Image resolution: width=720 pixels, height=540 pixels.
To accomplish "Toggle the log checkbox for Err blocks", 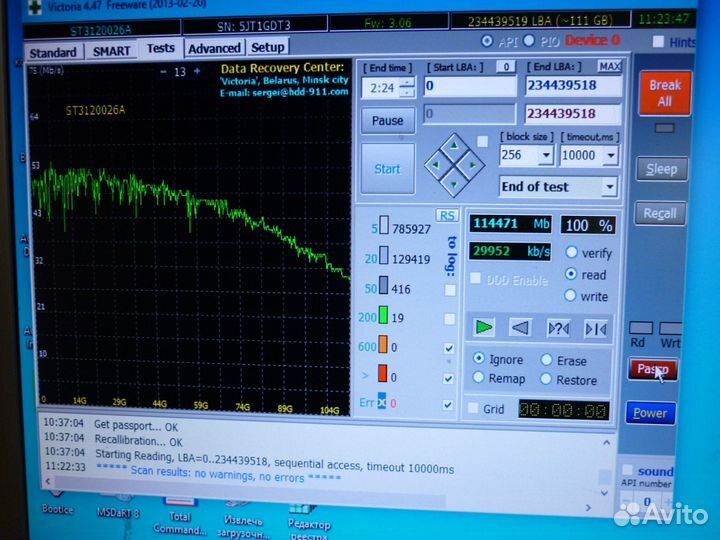I will [x=448, y=405].
